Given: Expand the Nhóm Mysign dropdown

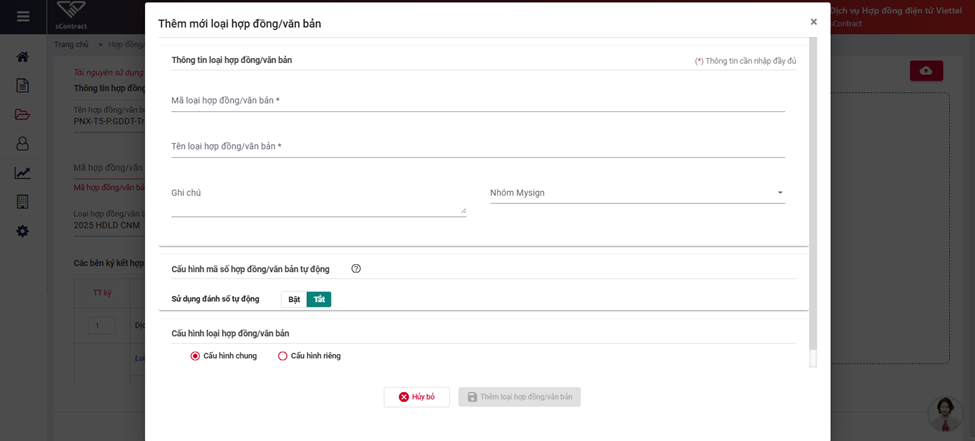Looking at the screenshot, I should [637, 193].
